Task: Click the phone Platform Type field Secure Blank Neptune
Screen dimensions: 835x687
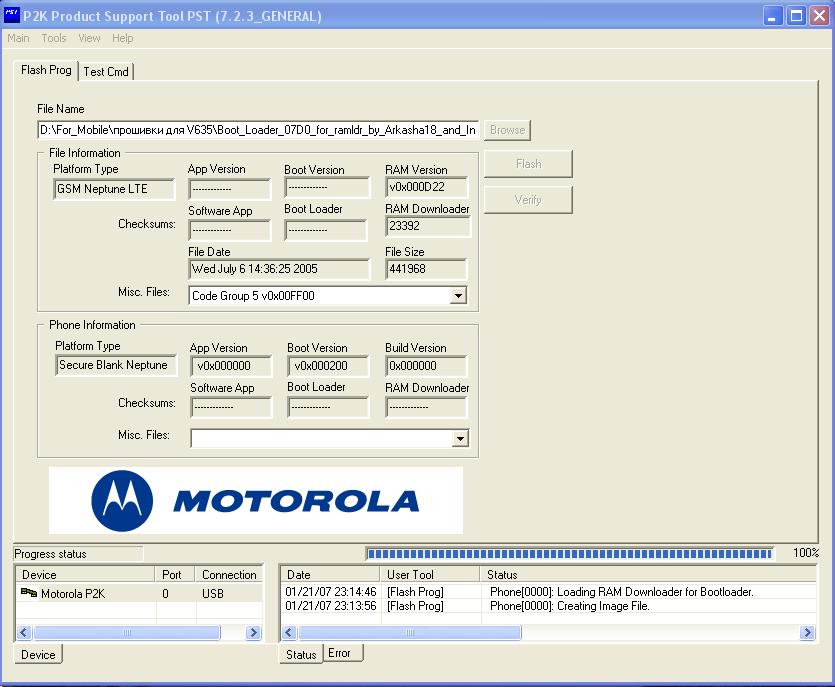Action: click(x=116, y=365)
